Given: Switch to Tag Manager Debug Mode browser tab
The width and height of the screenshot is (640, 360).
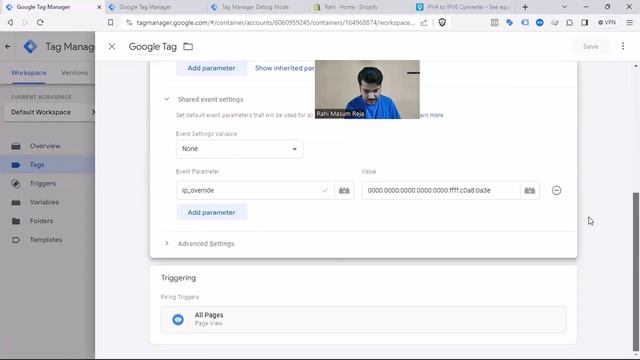Looking at the screenshot, I should click(255, 7).
